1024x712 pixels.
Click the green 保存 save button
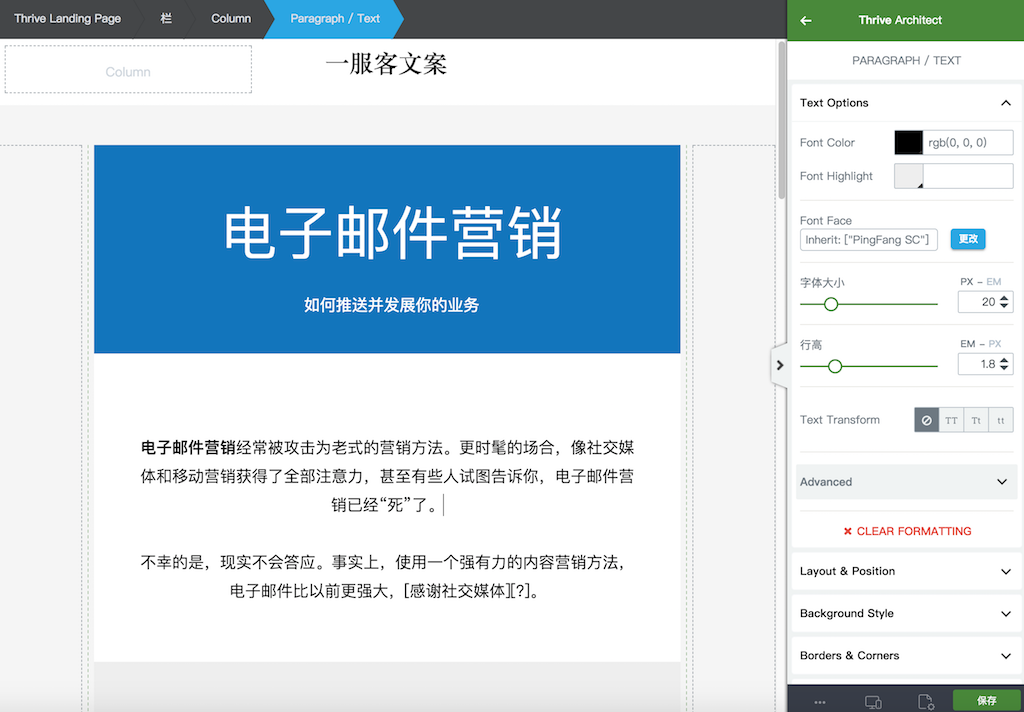pos(986,701)
